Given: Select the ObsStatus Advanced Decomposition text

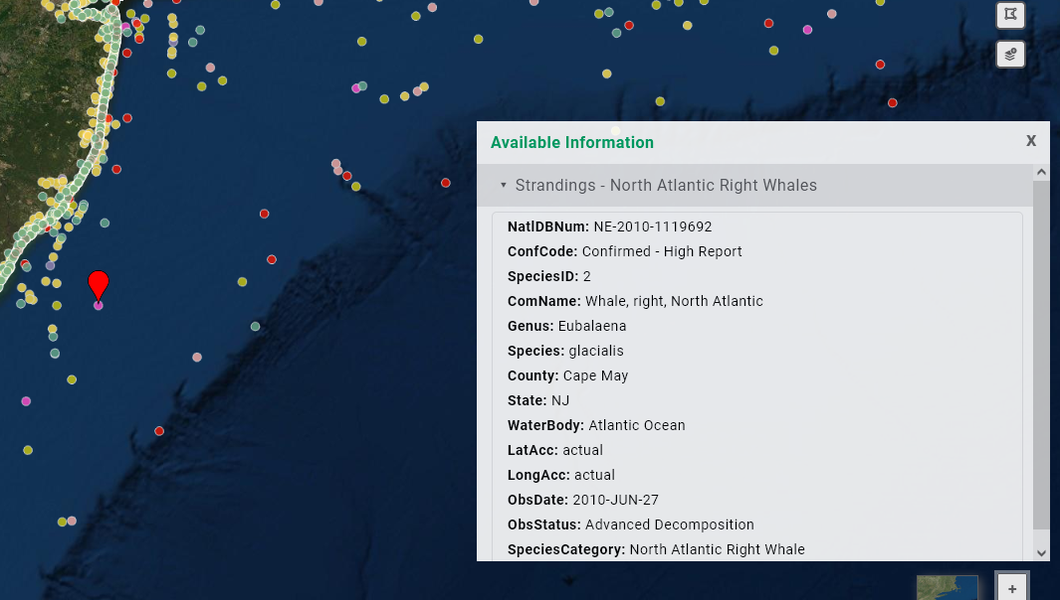Looking at the screenshot, I should pyautogui.click(x=669, y=525).
